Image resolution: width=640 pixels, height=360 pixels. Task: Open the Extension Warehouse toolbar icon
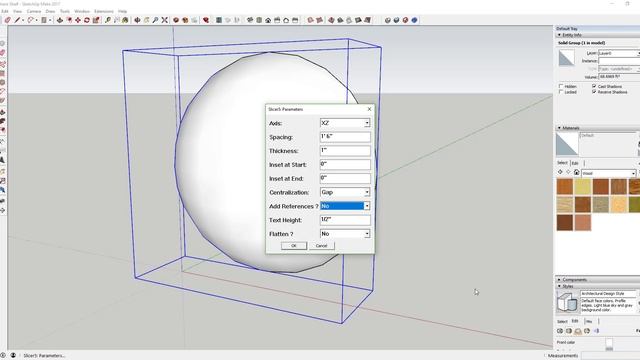coord(185,20)
